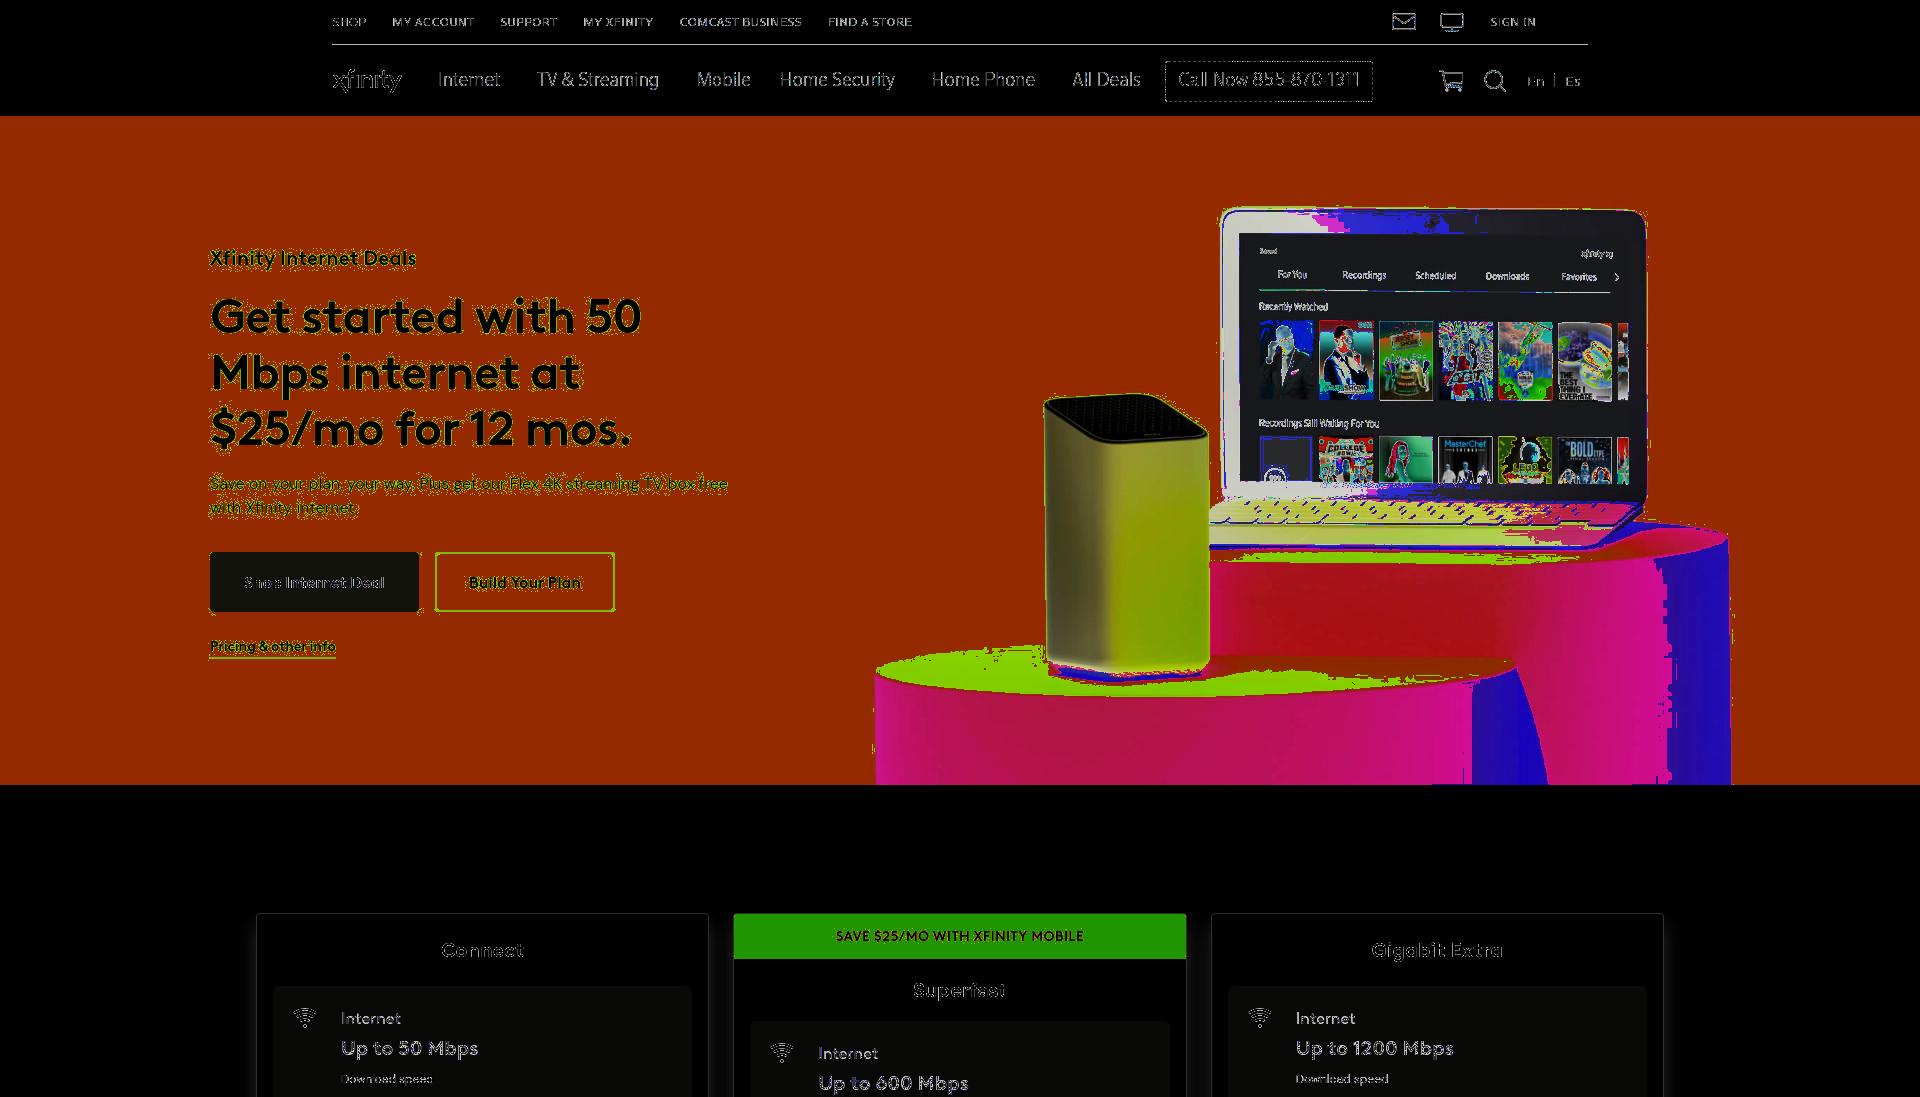Image resolution: width=1920 pixels, height=1097 pixels.
Task: Click the xFi gateway tower image
Action: [1125, 535]
